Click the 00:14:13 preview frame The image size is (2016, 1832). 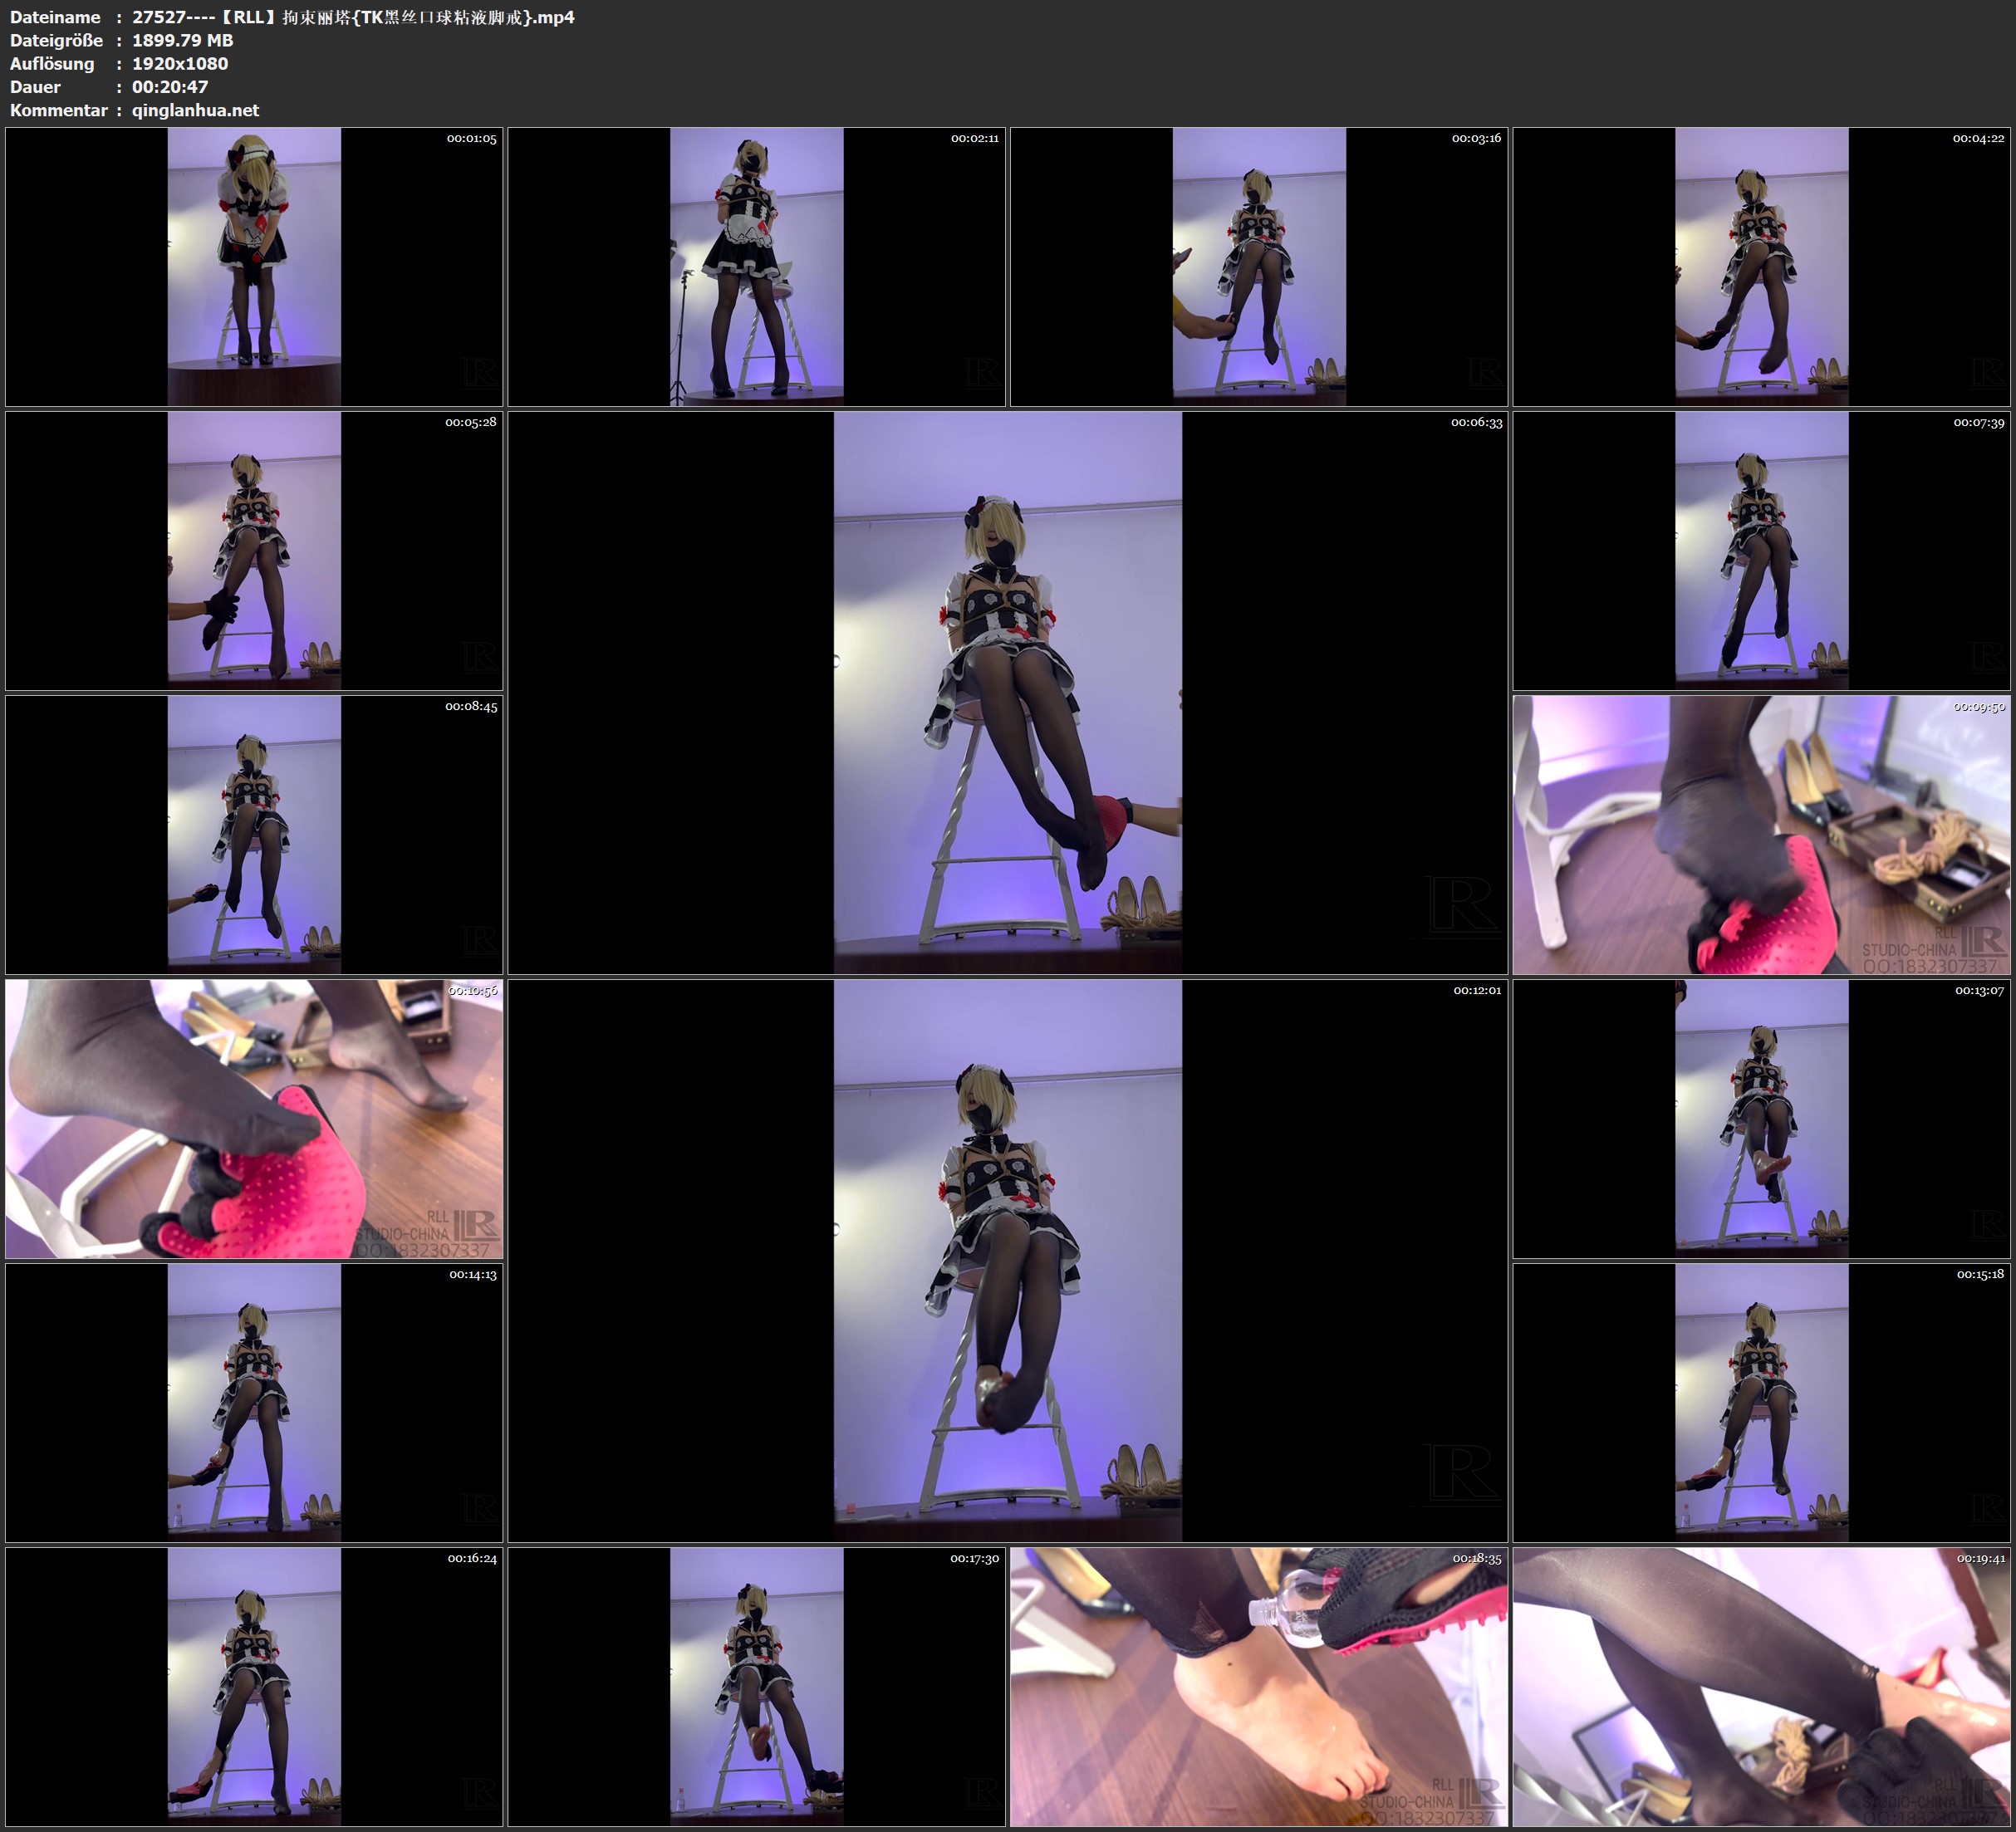(x=254, y=1402)
